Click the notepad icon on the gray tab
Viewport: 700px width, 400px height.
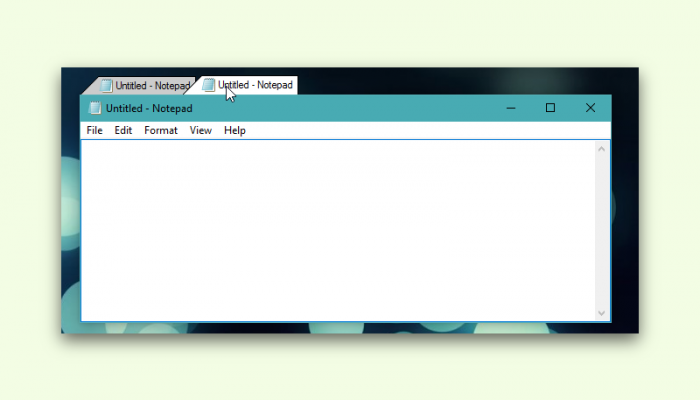pos(106,85)
